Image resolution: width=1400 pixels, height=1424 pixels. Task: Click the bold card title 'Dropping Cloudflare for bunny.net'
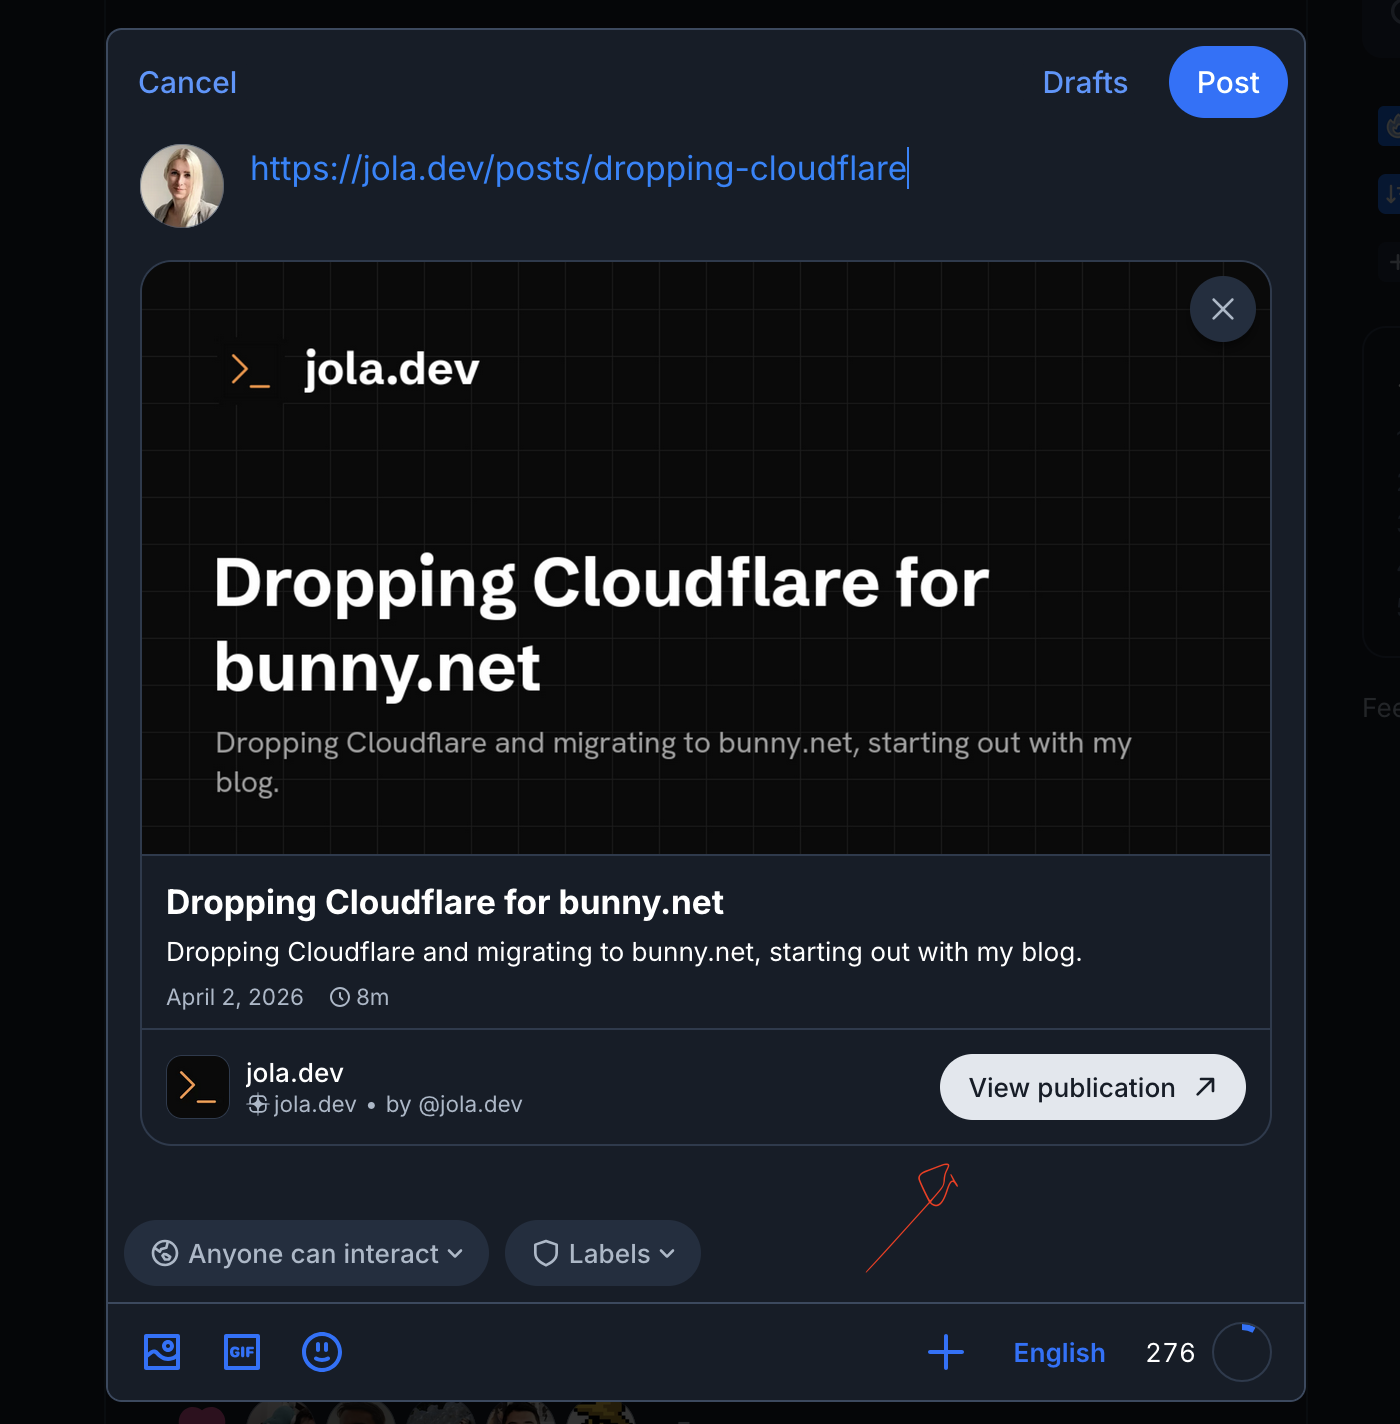pos(445,902)
